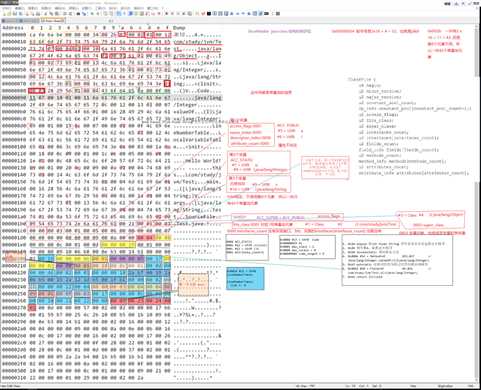Click the Dump column header
The width and height of the screenshot is (481, 390).
(179, 28)
